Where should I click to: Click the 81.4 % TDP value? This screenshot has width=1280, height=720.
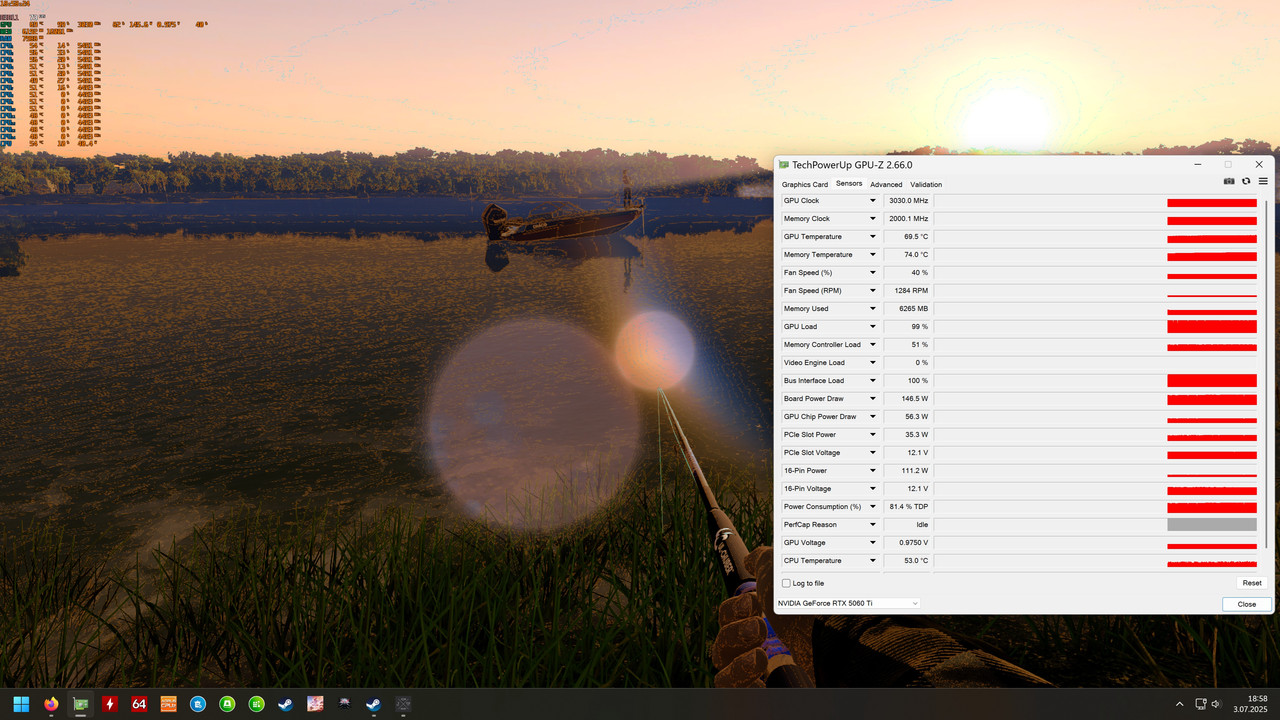(908, 507)
